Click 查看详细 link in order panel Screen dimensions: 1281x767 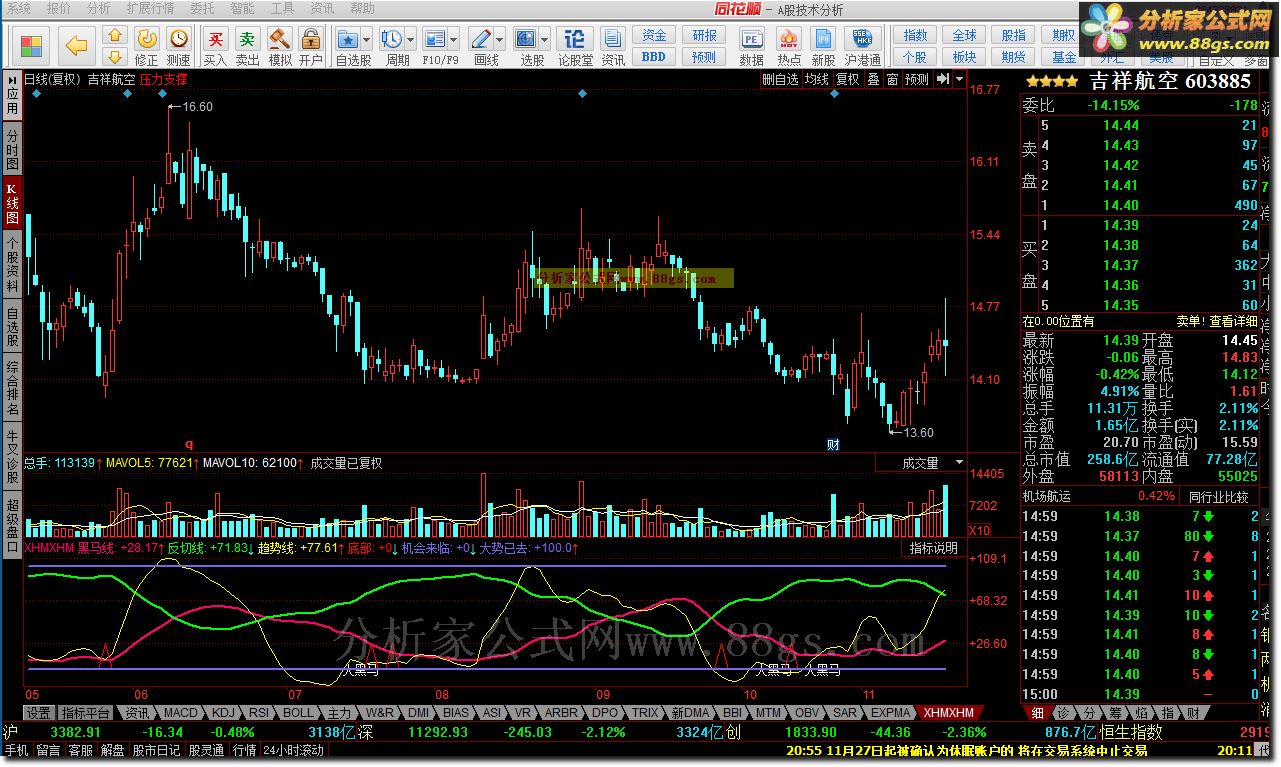(x=1233, y=321)
